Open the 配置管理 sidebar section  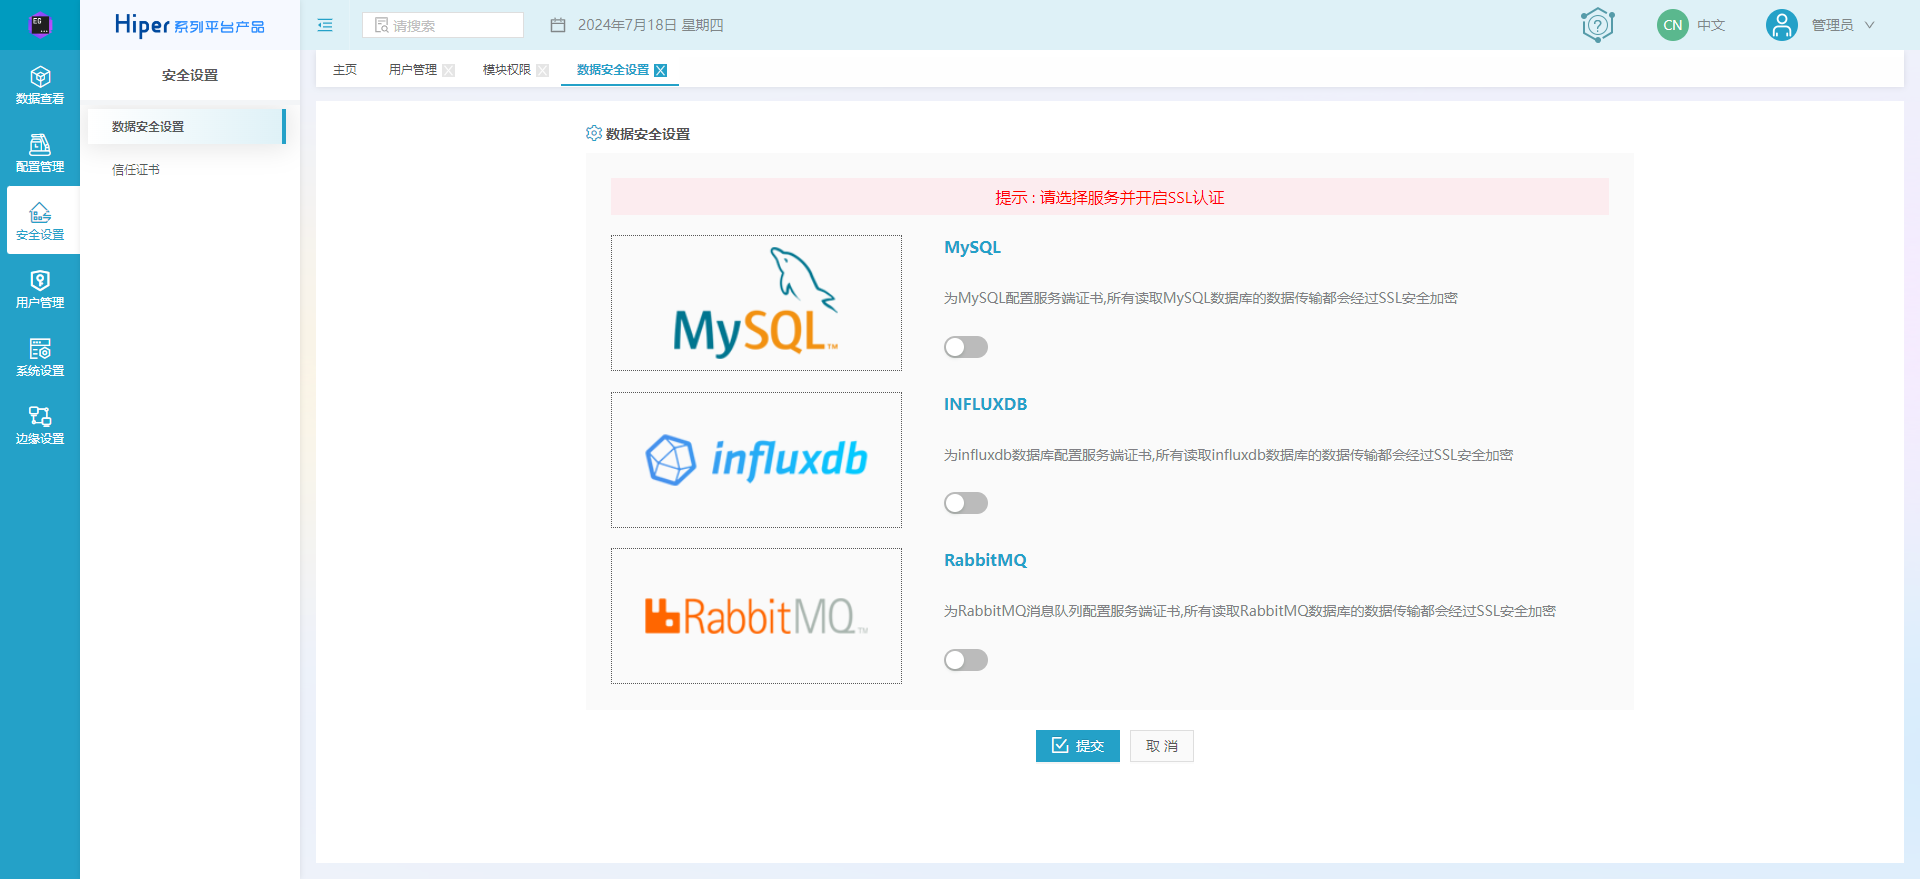click(40, 153)
